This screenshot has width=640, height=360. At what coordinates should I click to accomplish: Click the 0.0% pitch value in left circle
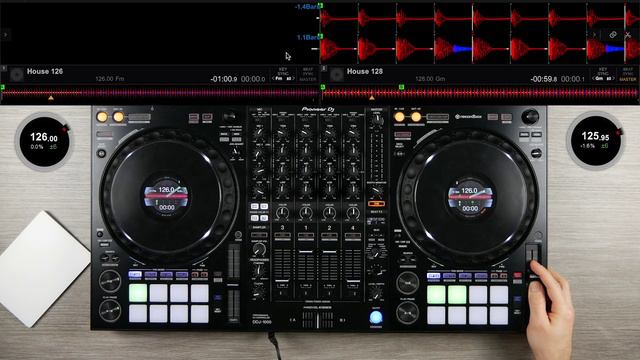pyautogui.click(x=37, y=147)
